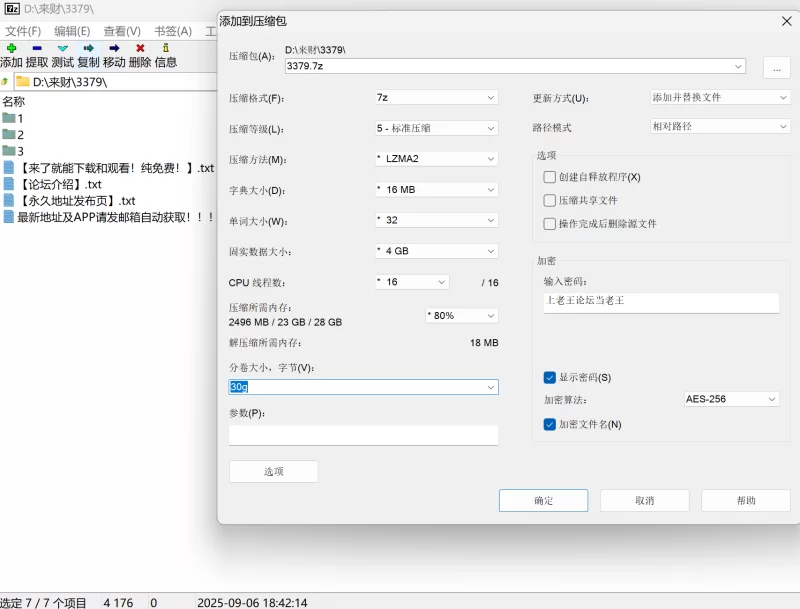Click the OK (确定) button

543,500
